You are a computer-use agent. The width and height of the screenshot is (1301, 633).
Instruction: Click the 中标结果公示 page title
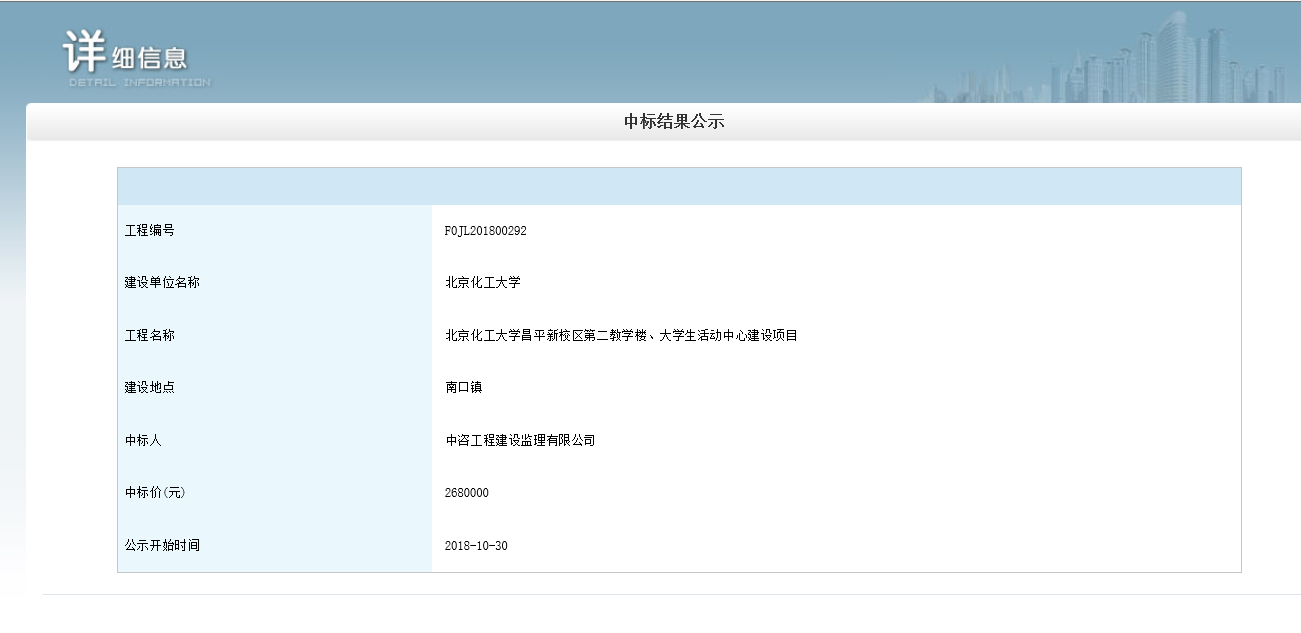click(674, 122)
